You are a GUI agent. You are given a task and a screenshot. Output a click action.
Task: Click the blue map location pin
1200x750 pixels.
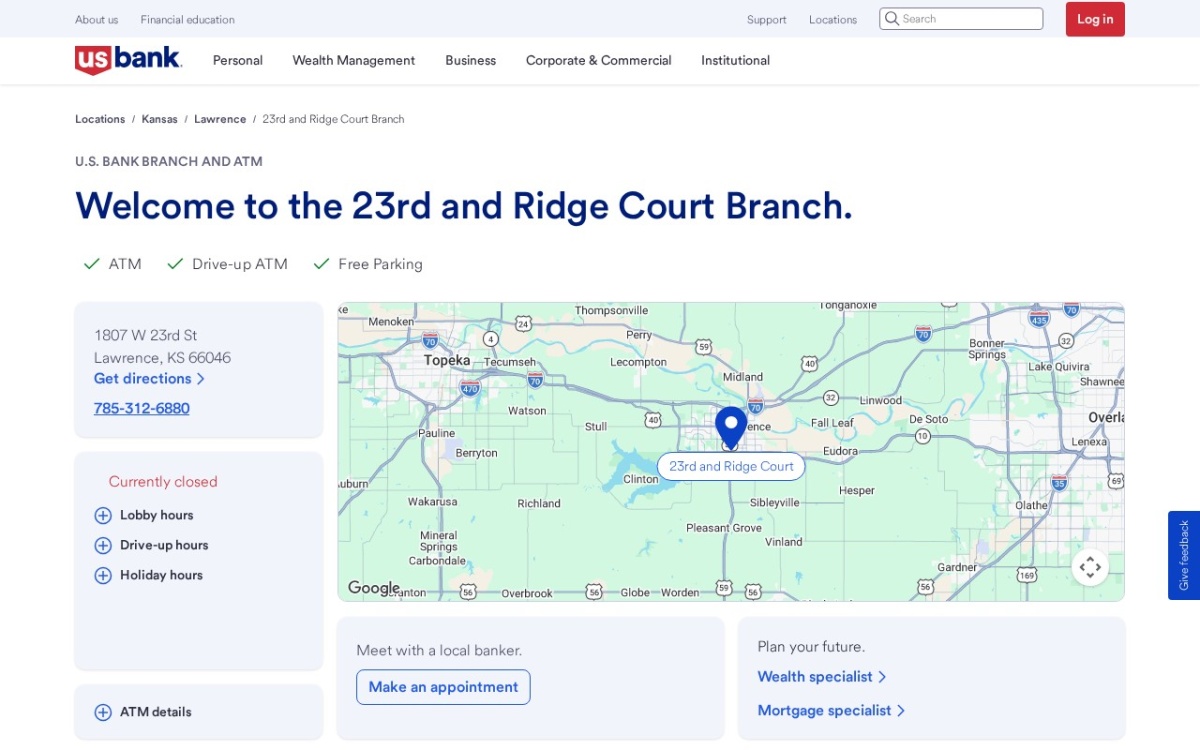click(x=731, y=428)
